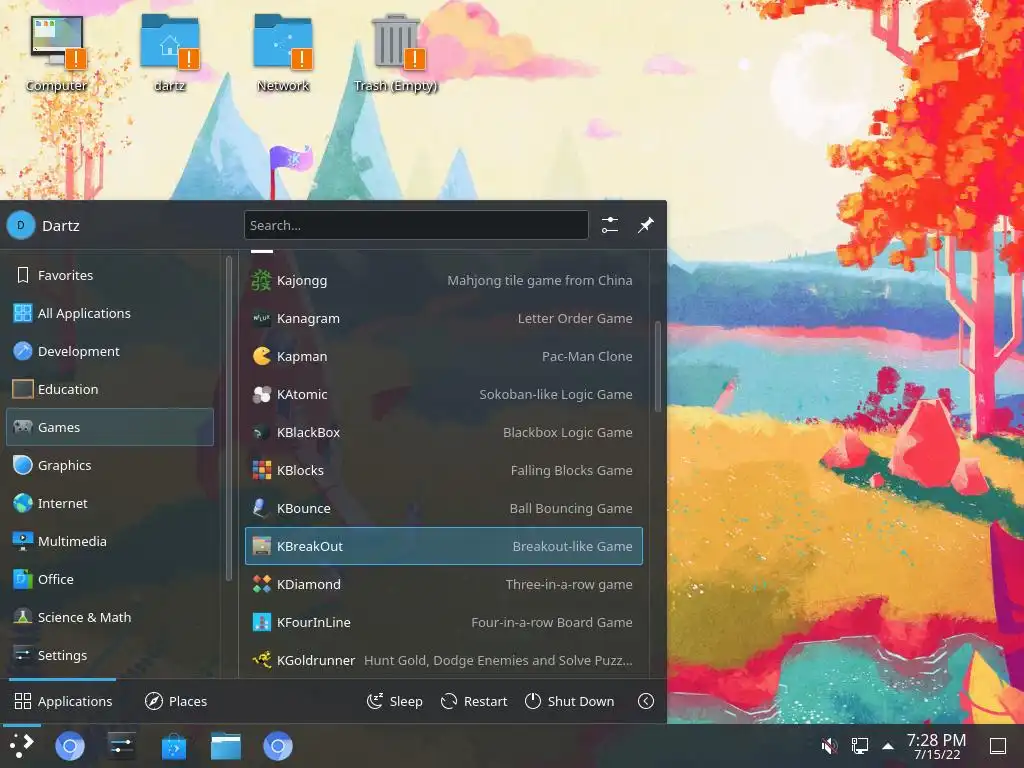Open Discover software store from taskbar

click(174, 746)
